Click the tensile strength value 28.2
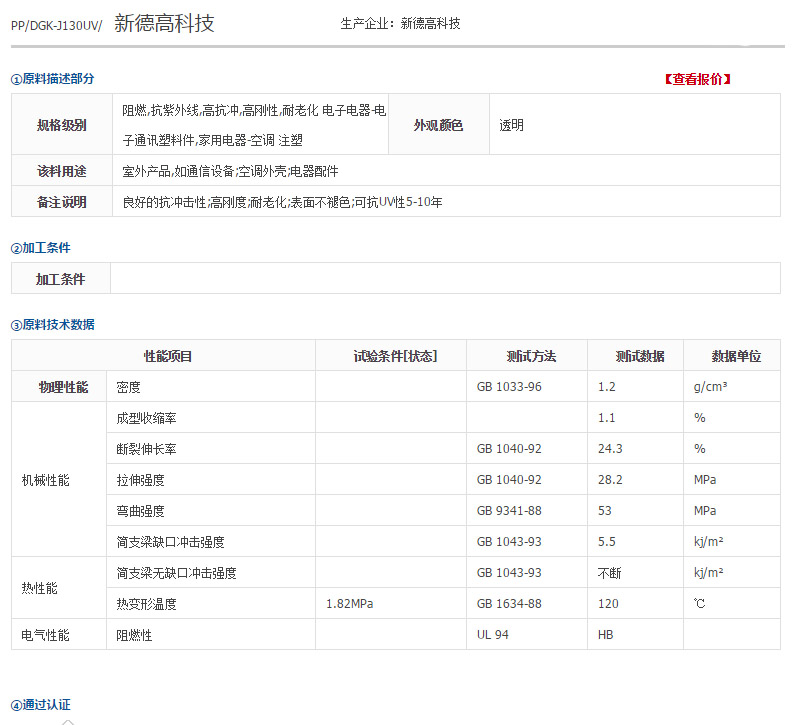The height and width of the screenshot is (725, 792). (610, 479)
